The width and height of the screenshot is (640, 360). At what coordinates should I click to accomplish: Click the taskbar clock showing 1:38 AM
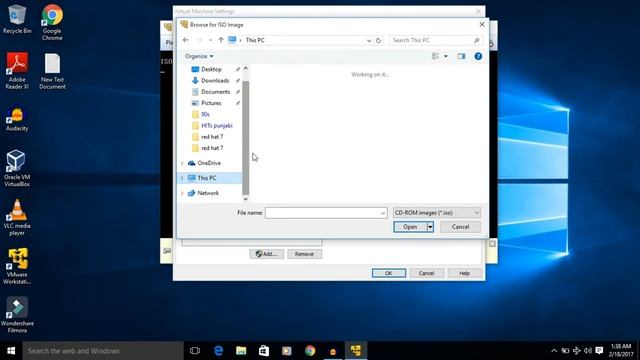pos(621,351)
